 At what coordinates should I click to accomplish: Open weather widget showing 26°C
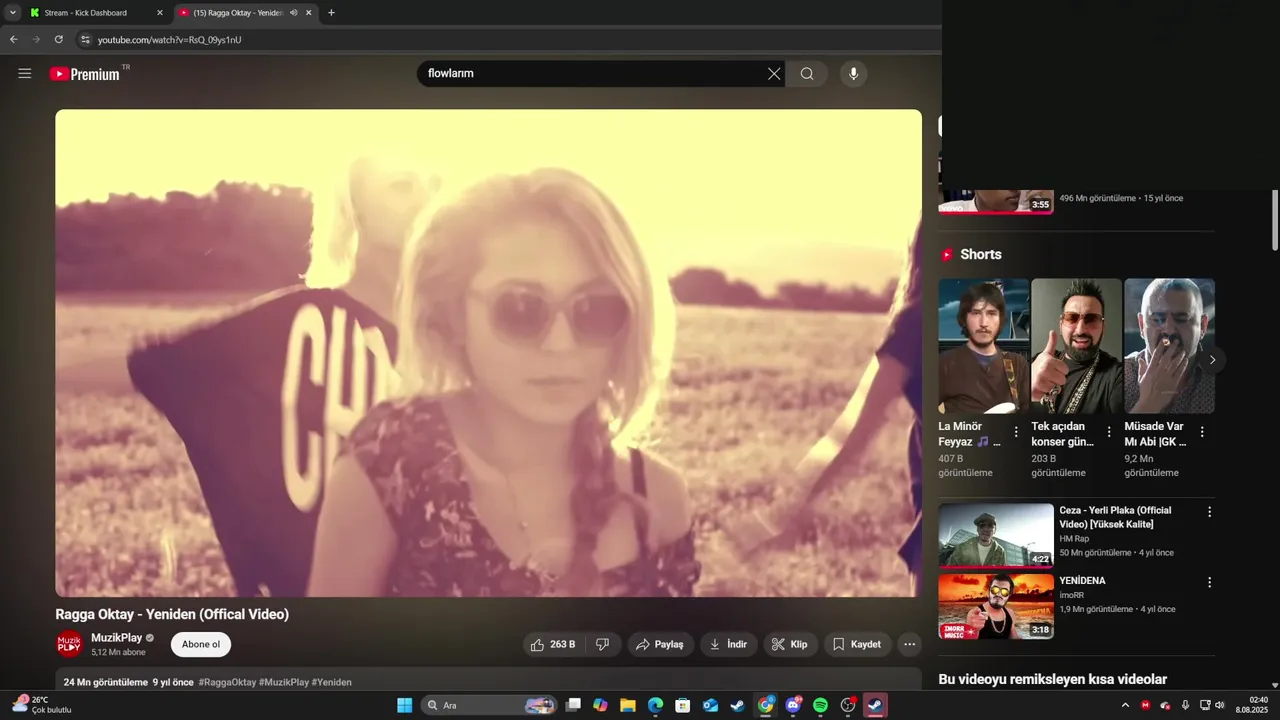pyautogui.click(x=42, y=705)
